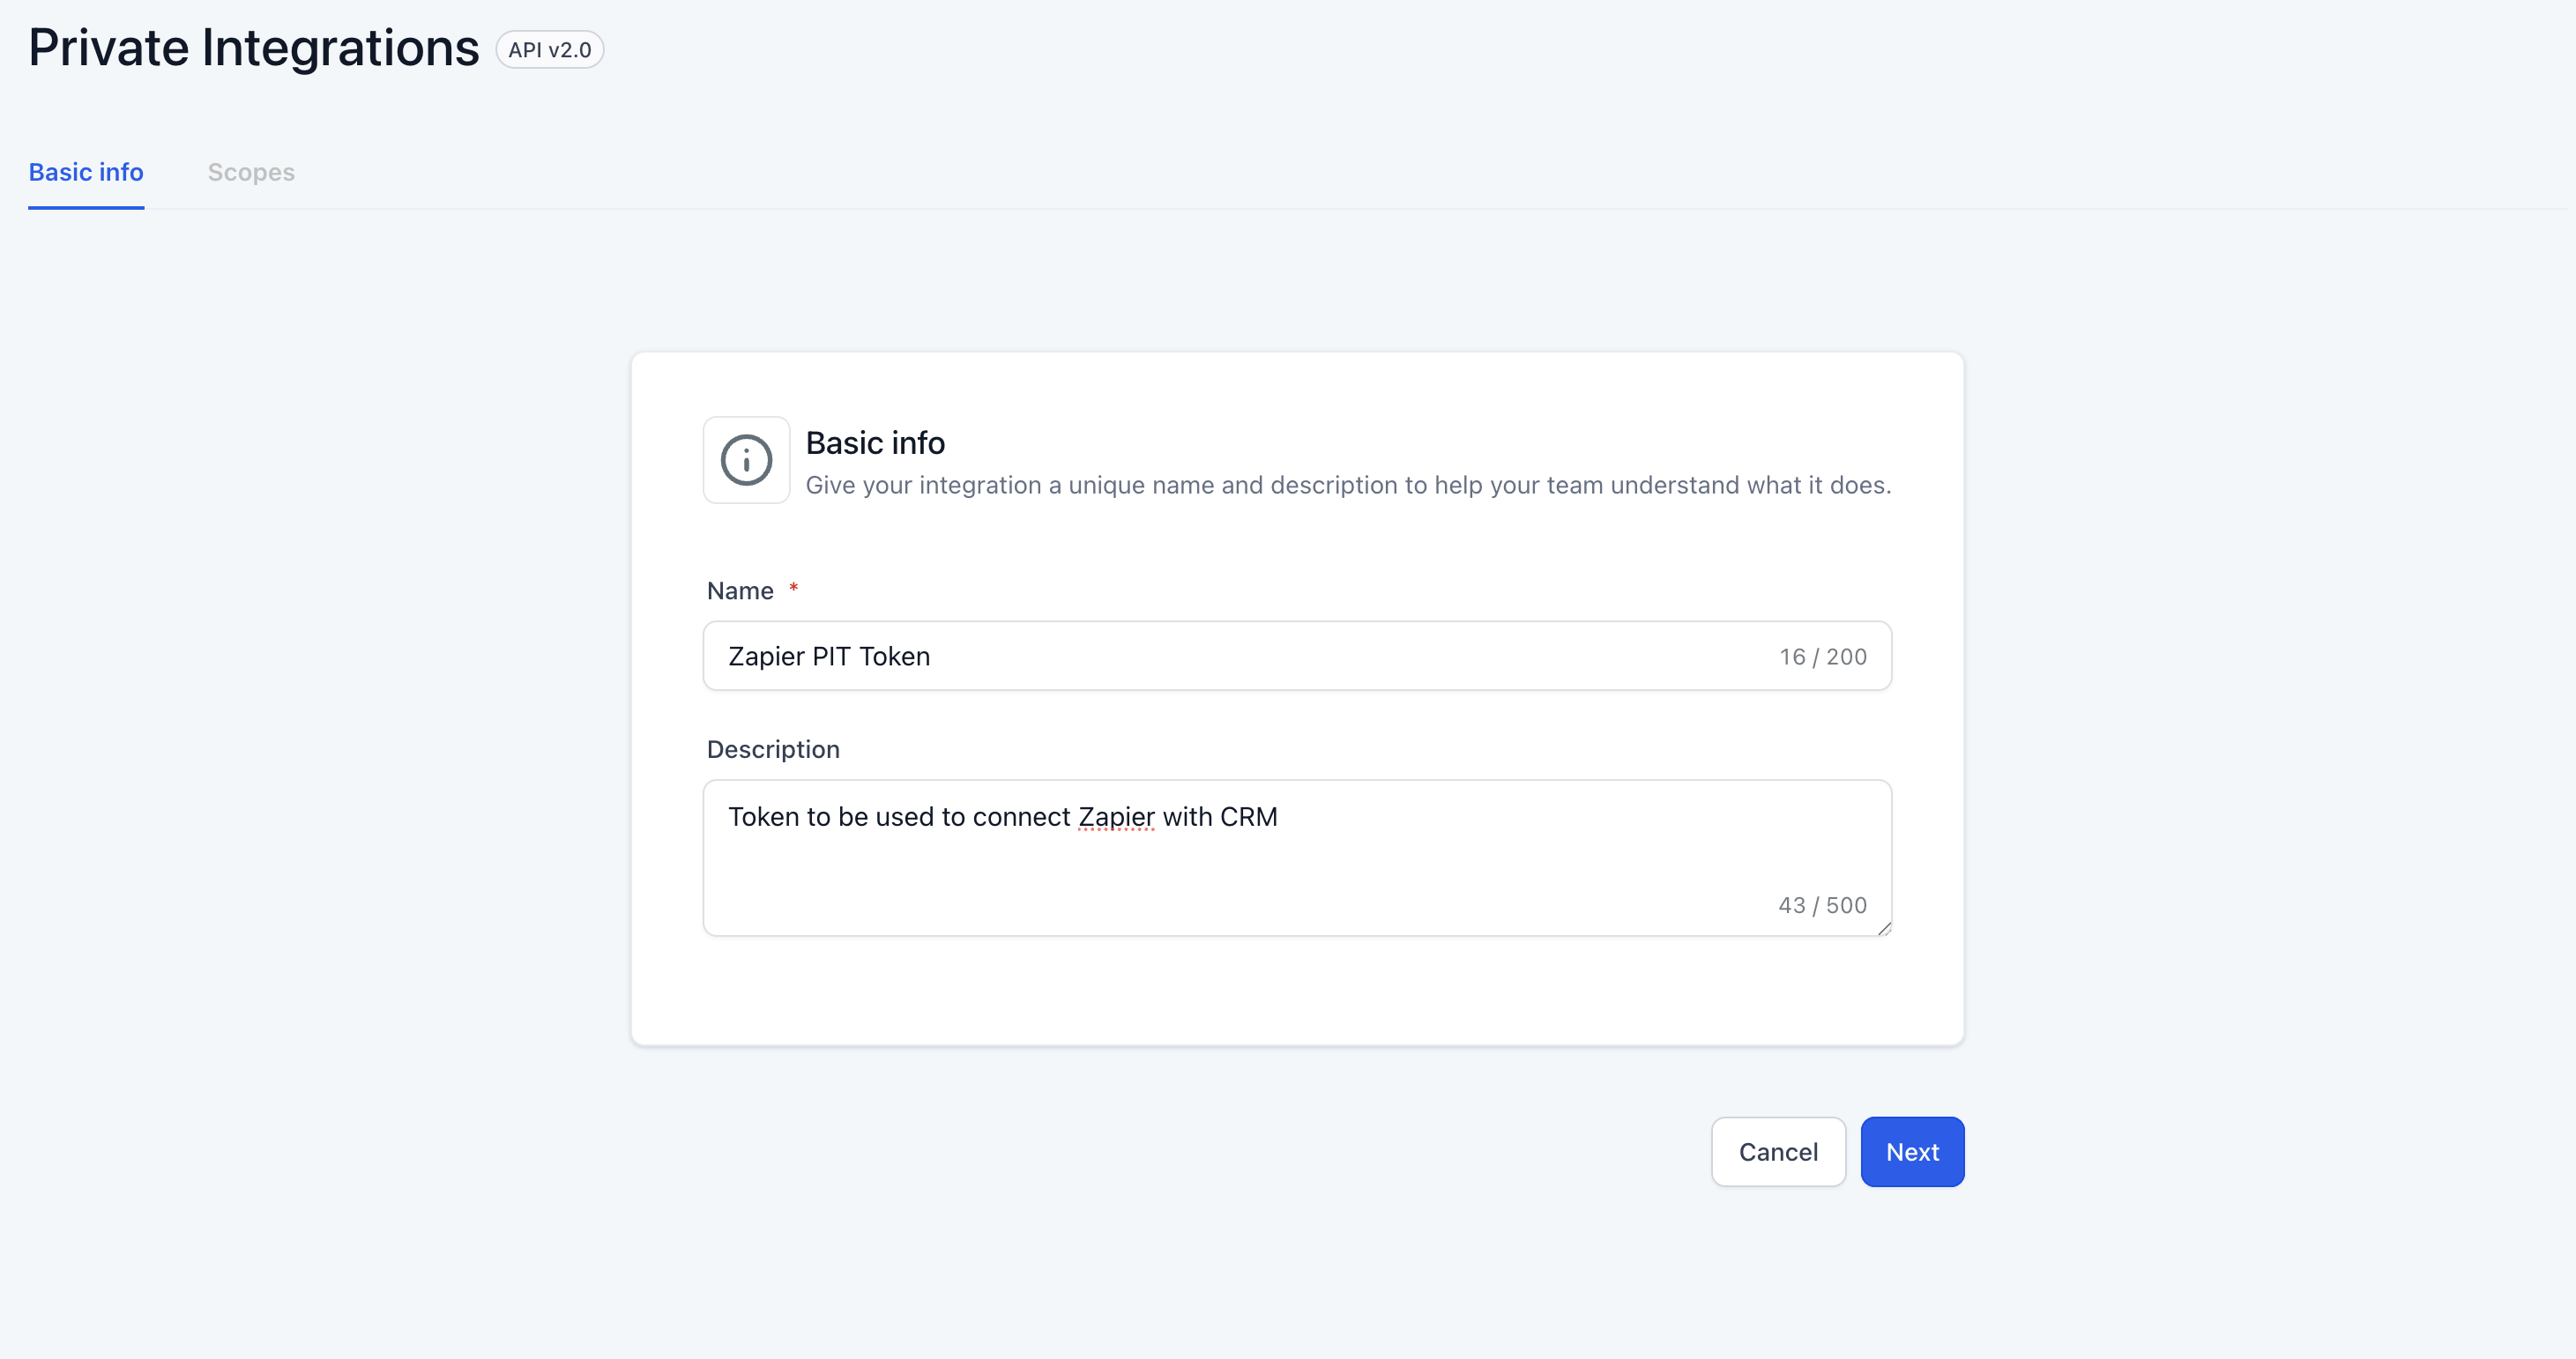This screenshot has height=1359, width=2576.
Task: Click the 43 / 500 character counter
Action: [1822, 905]
